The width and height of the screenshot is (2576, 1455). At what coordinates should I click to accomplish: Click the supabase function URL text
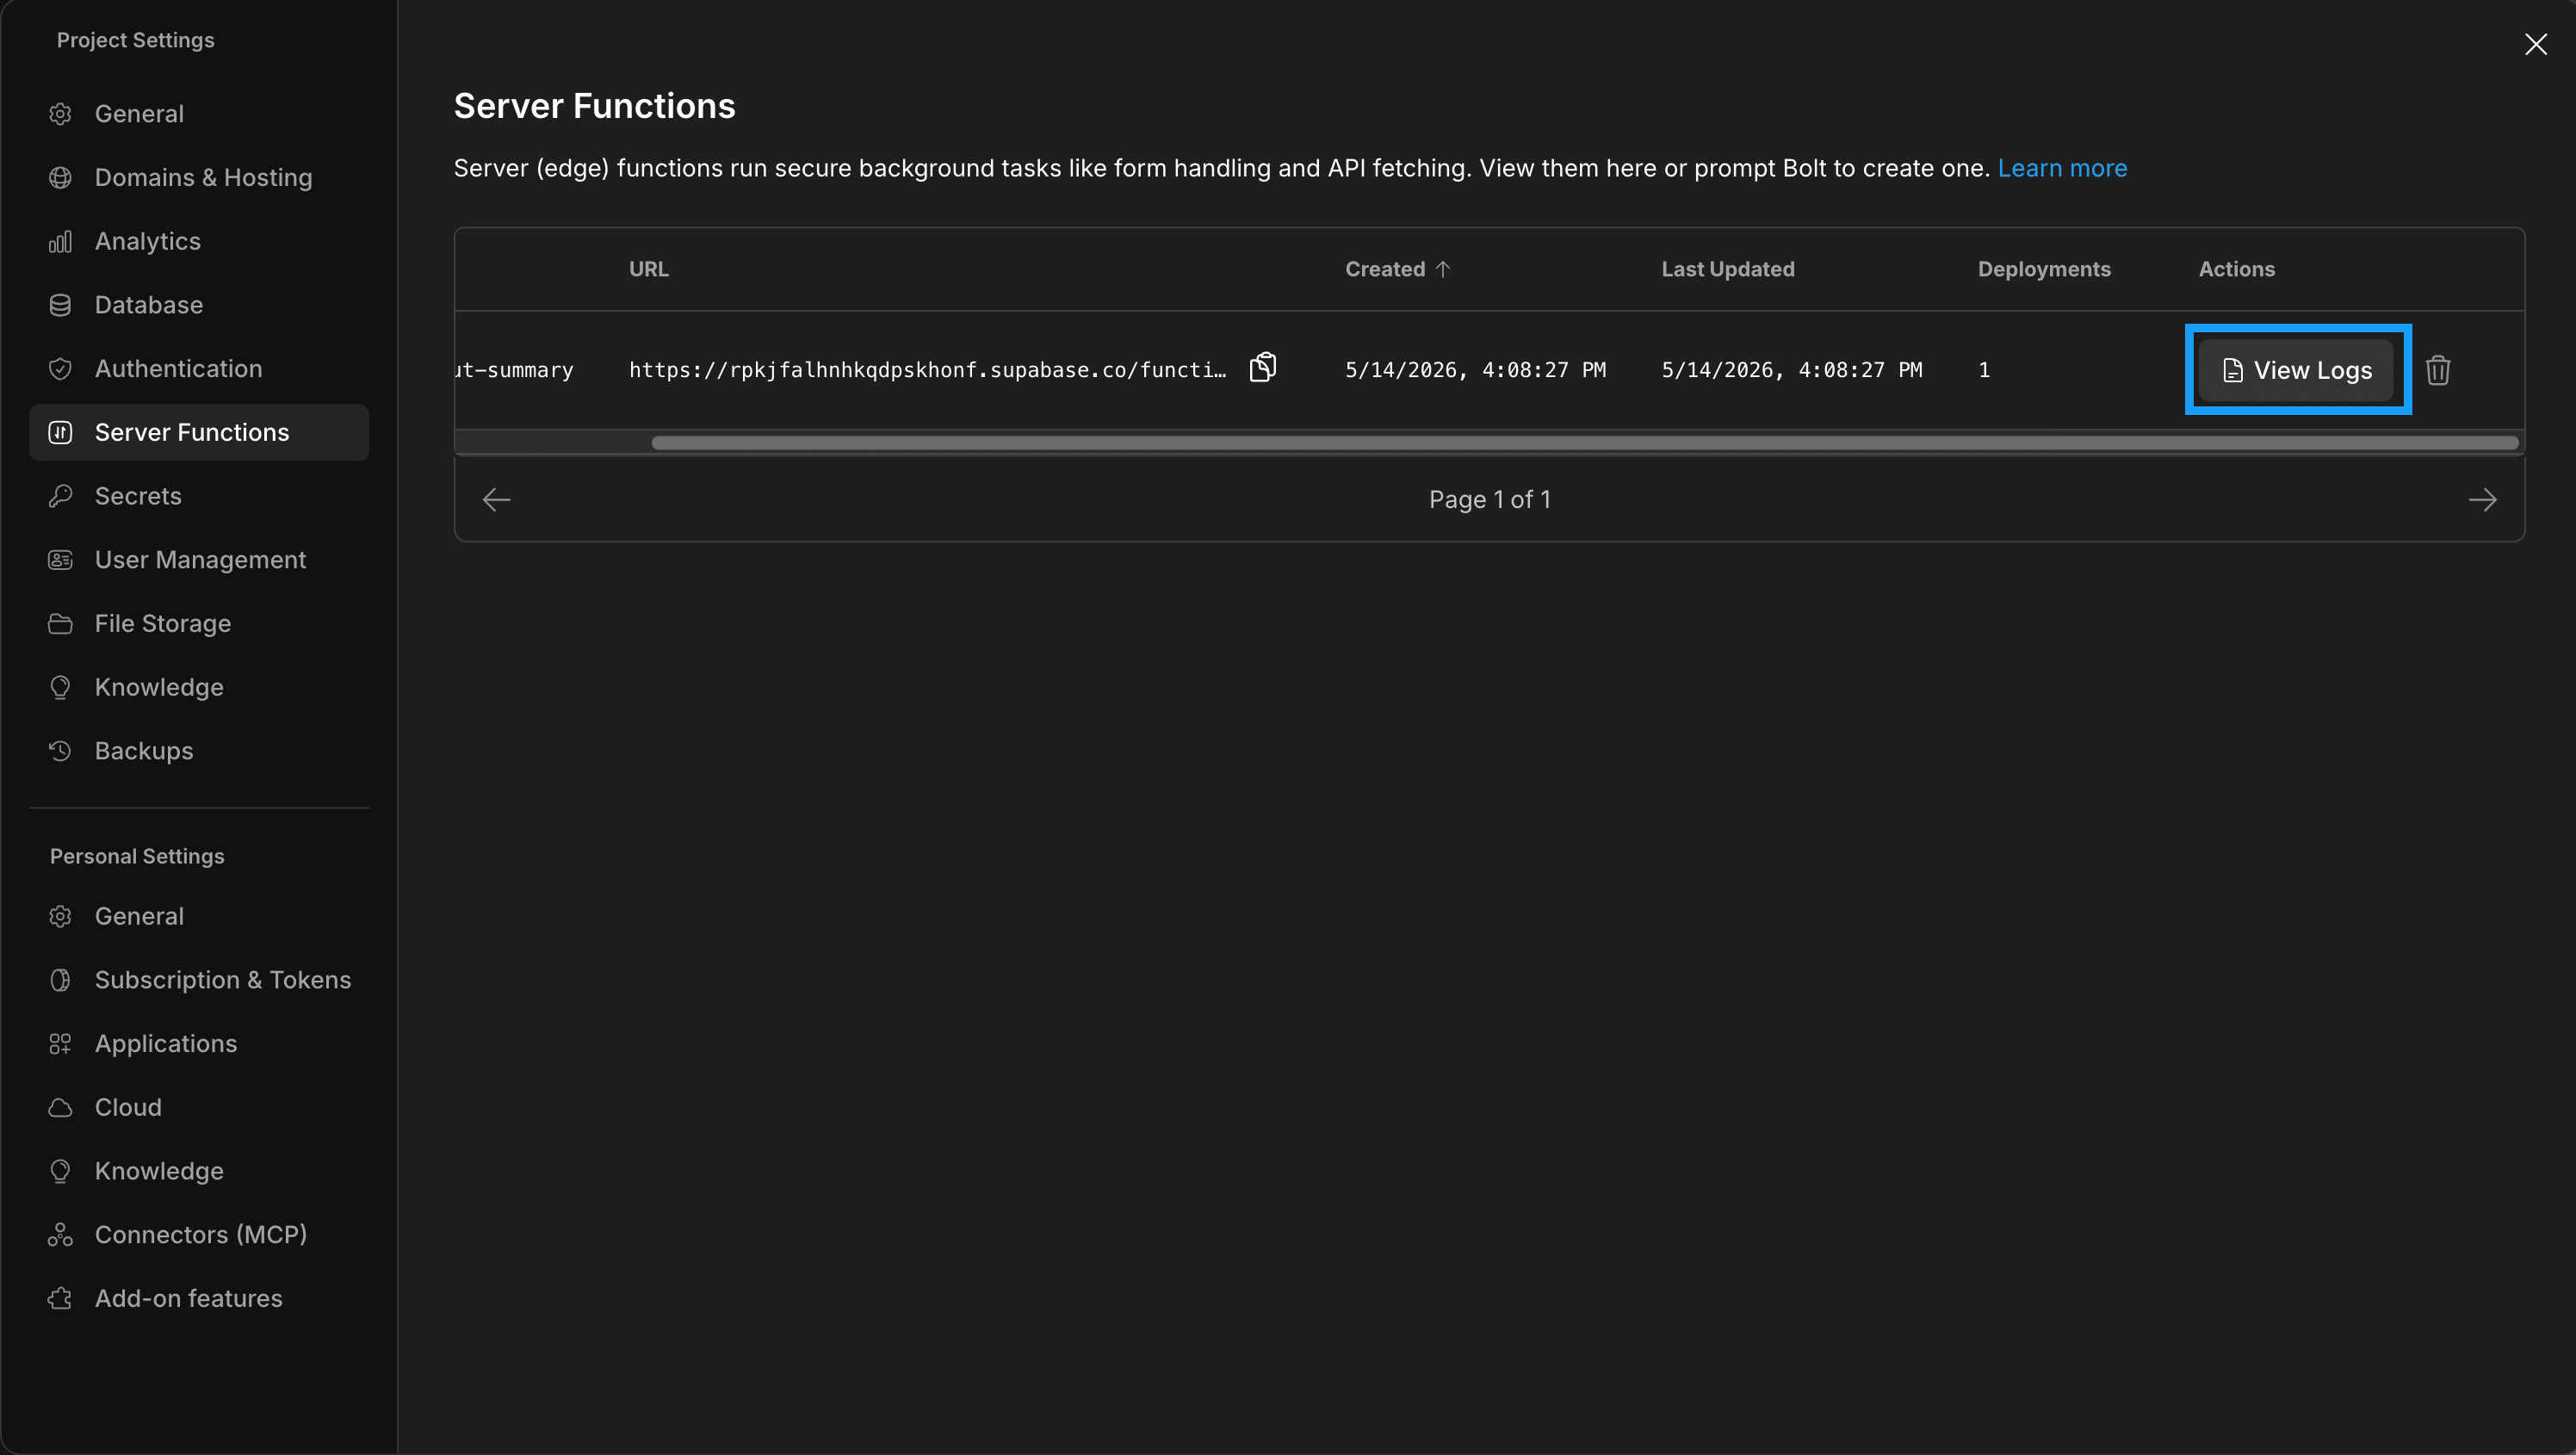pos(927,370)
